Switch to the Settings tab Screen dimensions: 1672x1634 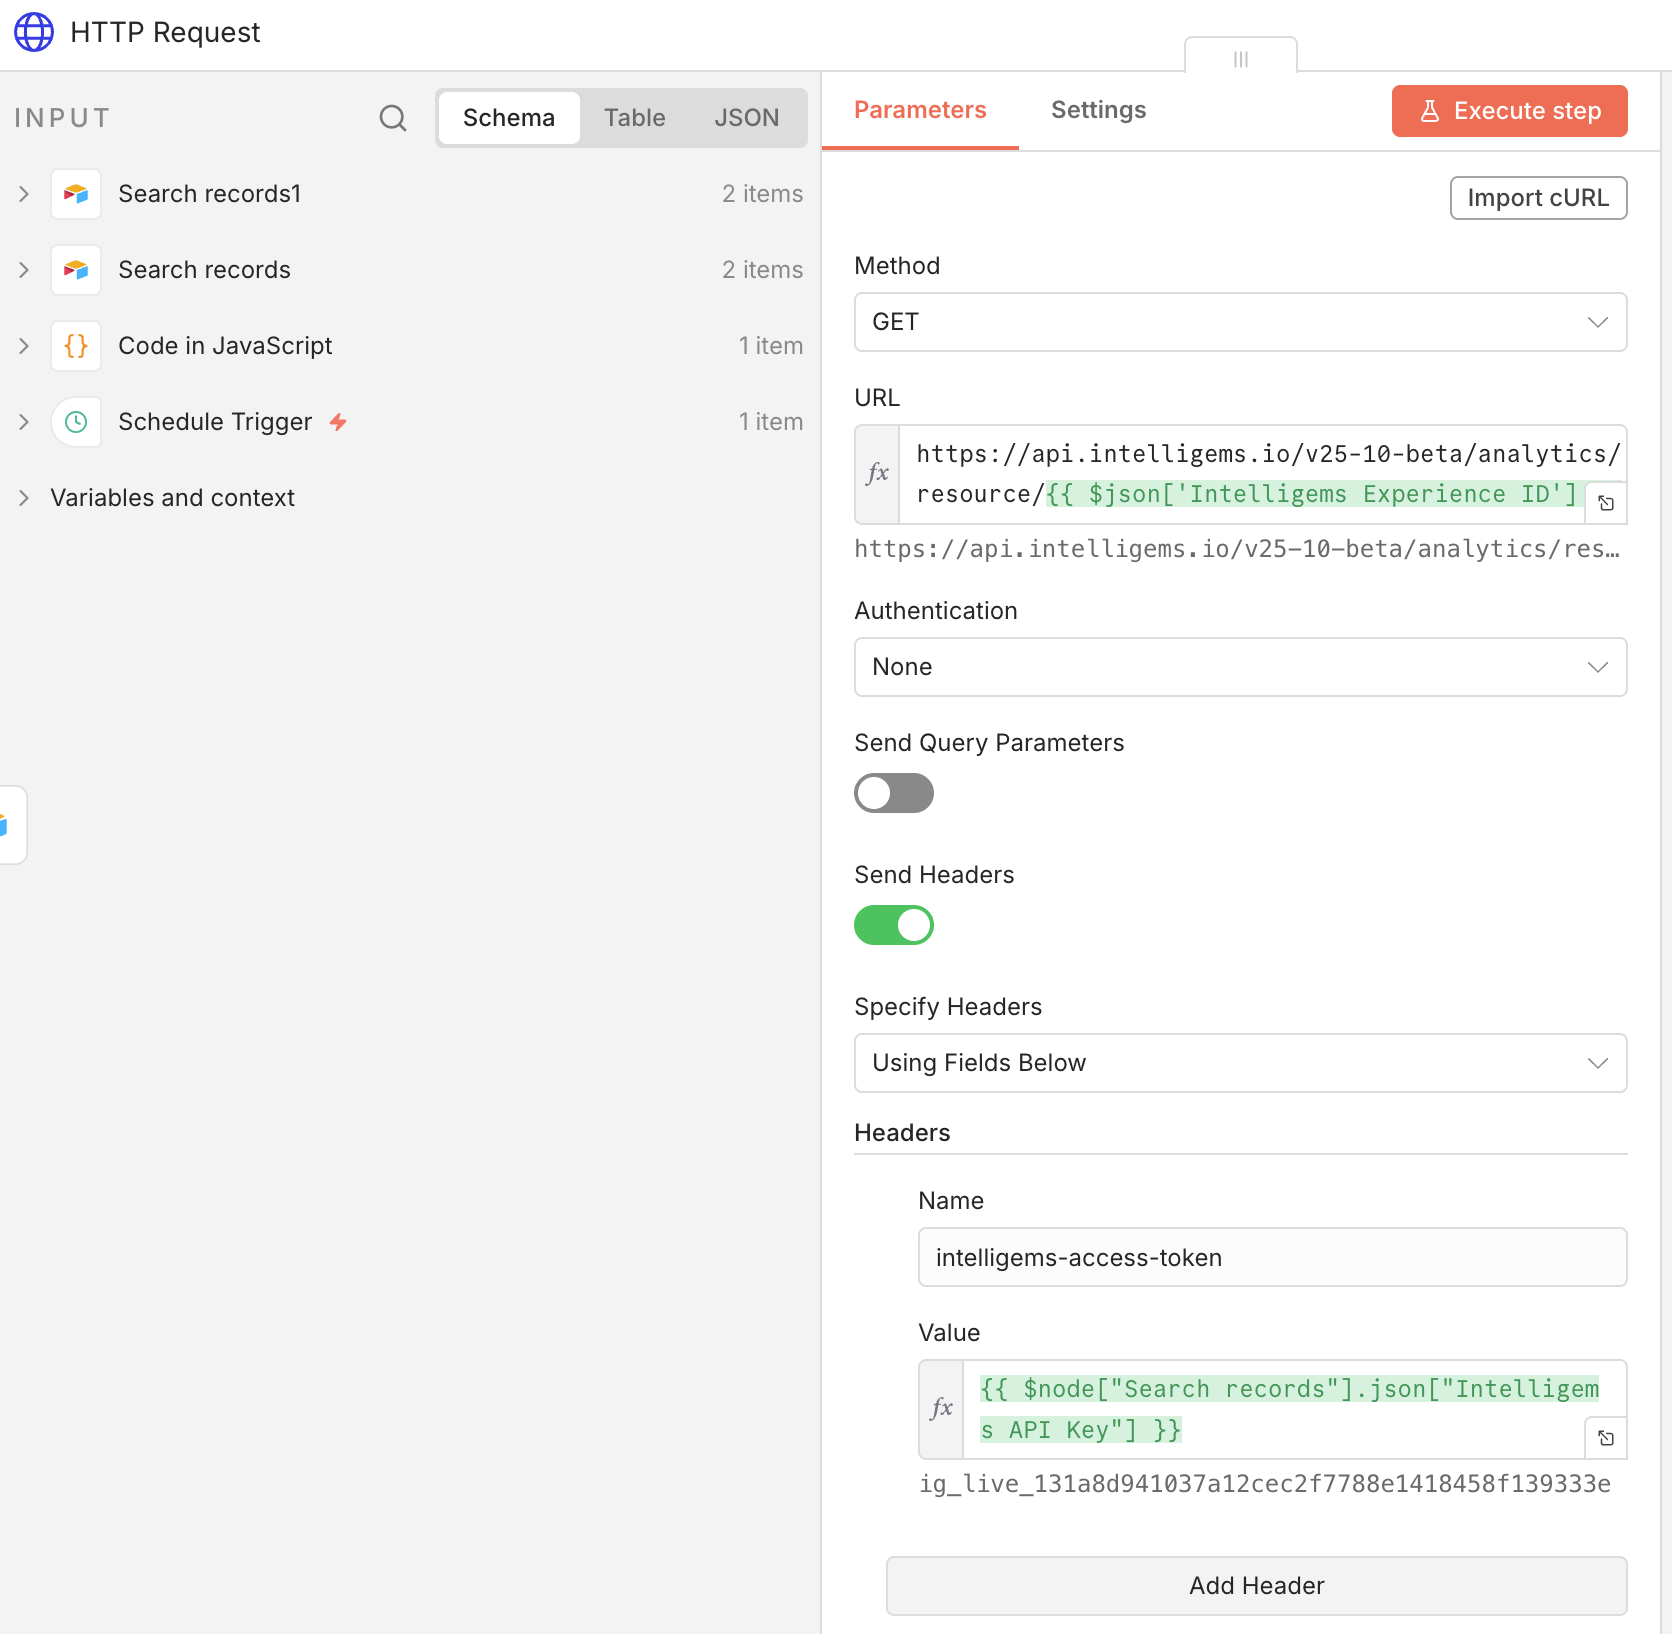1098,110
